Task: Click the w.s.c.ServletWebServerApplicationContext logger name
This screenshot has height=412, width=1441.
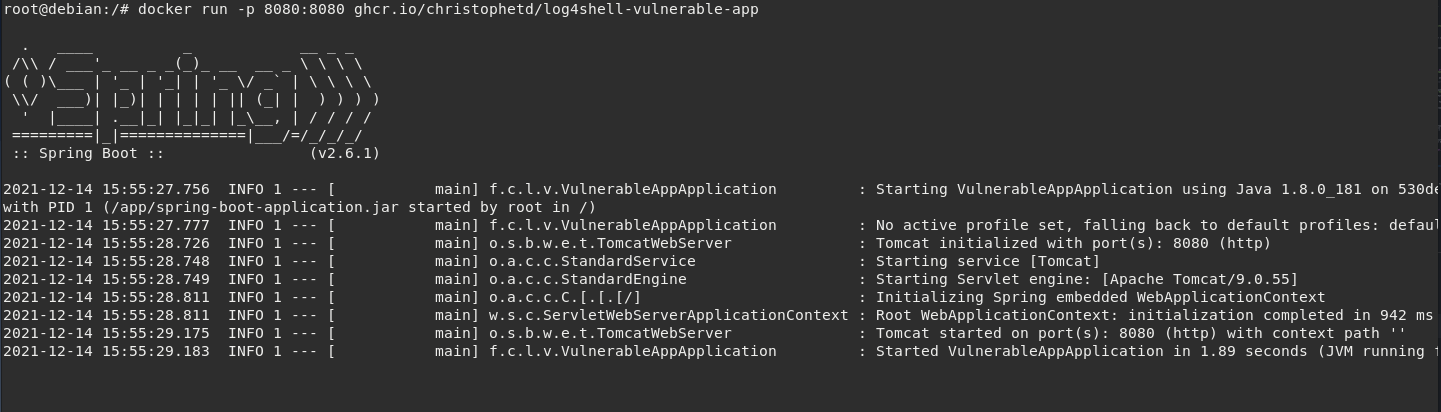Action: 668,315
